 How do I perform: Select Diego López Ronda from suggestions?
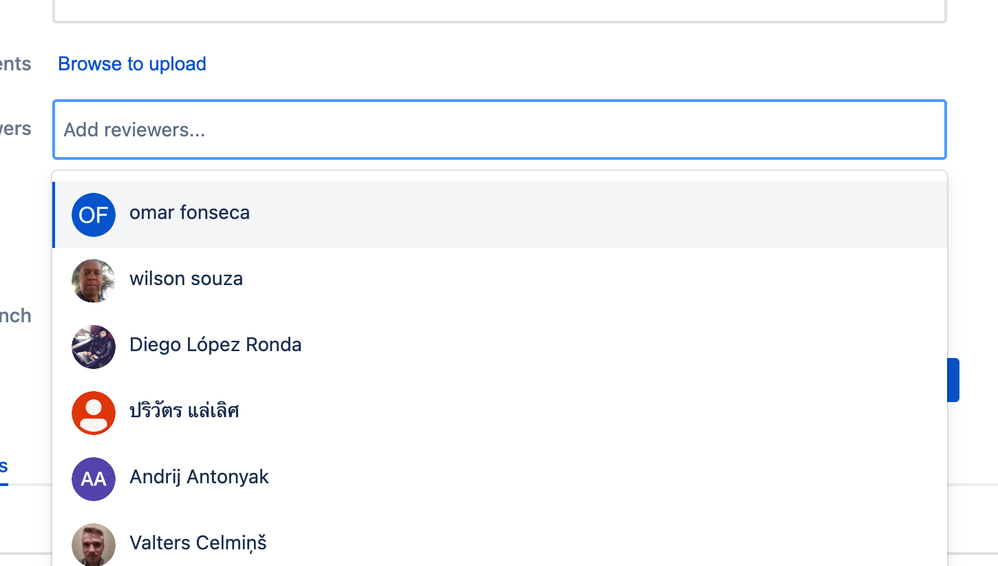coord(500,347)
